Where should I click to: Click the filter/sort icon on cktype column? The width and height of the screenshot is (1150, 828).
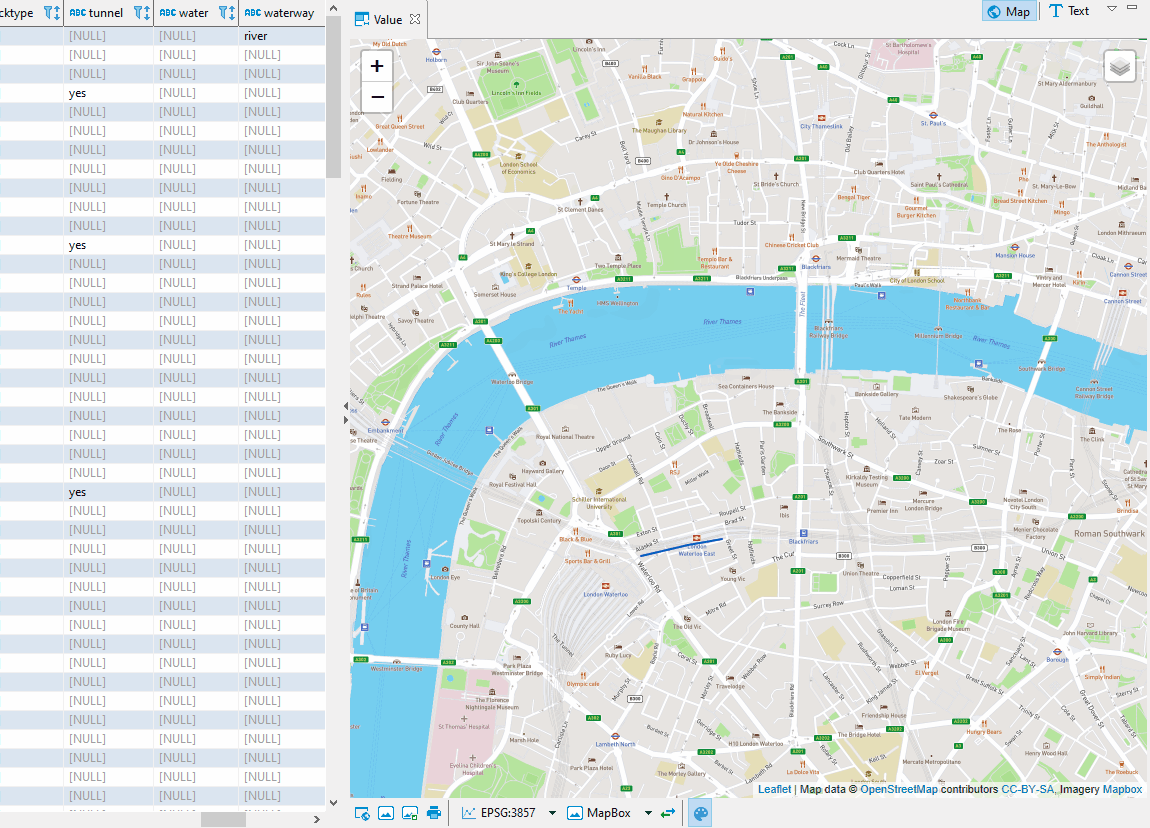coord(51,12)
